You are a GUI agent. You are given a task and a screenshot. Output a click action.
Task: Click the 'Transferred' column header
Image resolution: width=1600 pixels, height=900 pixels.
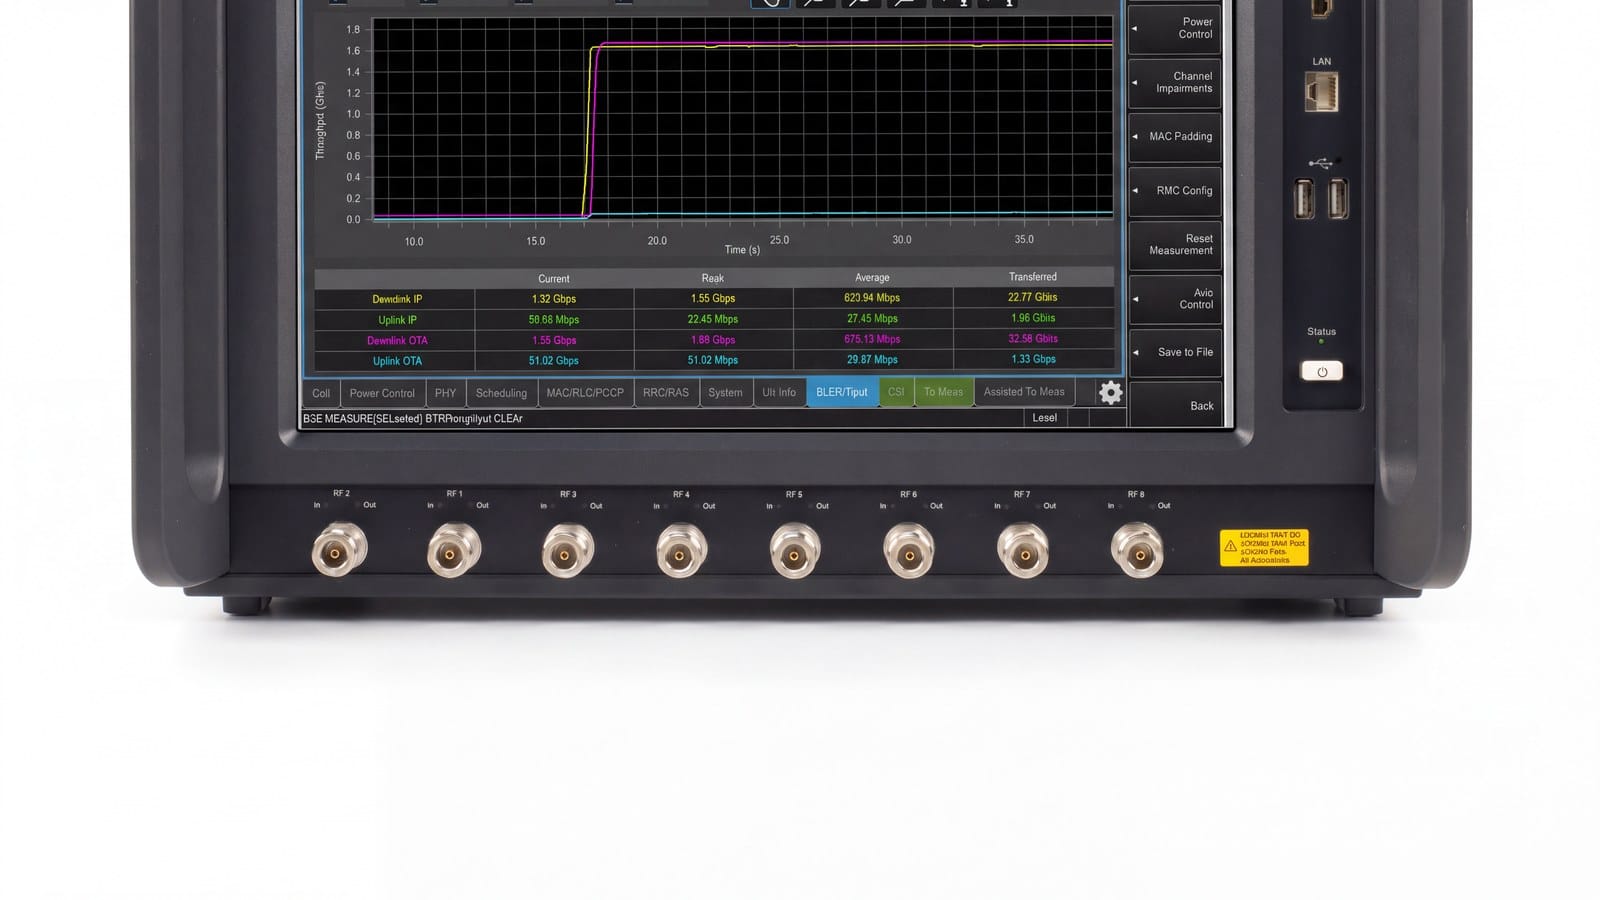click(1033, 277)
